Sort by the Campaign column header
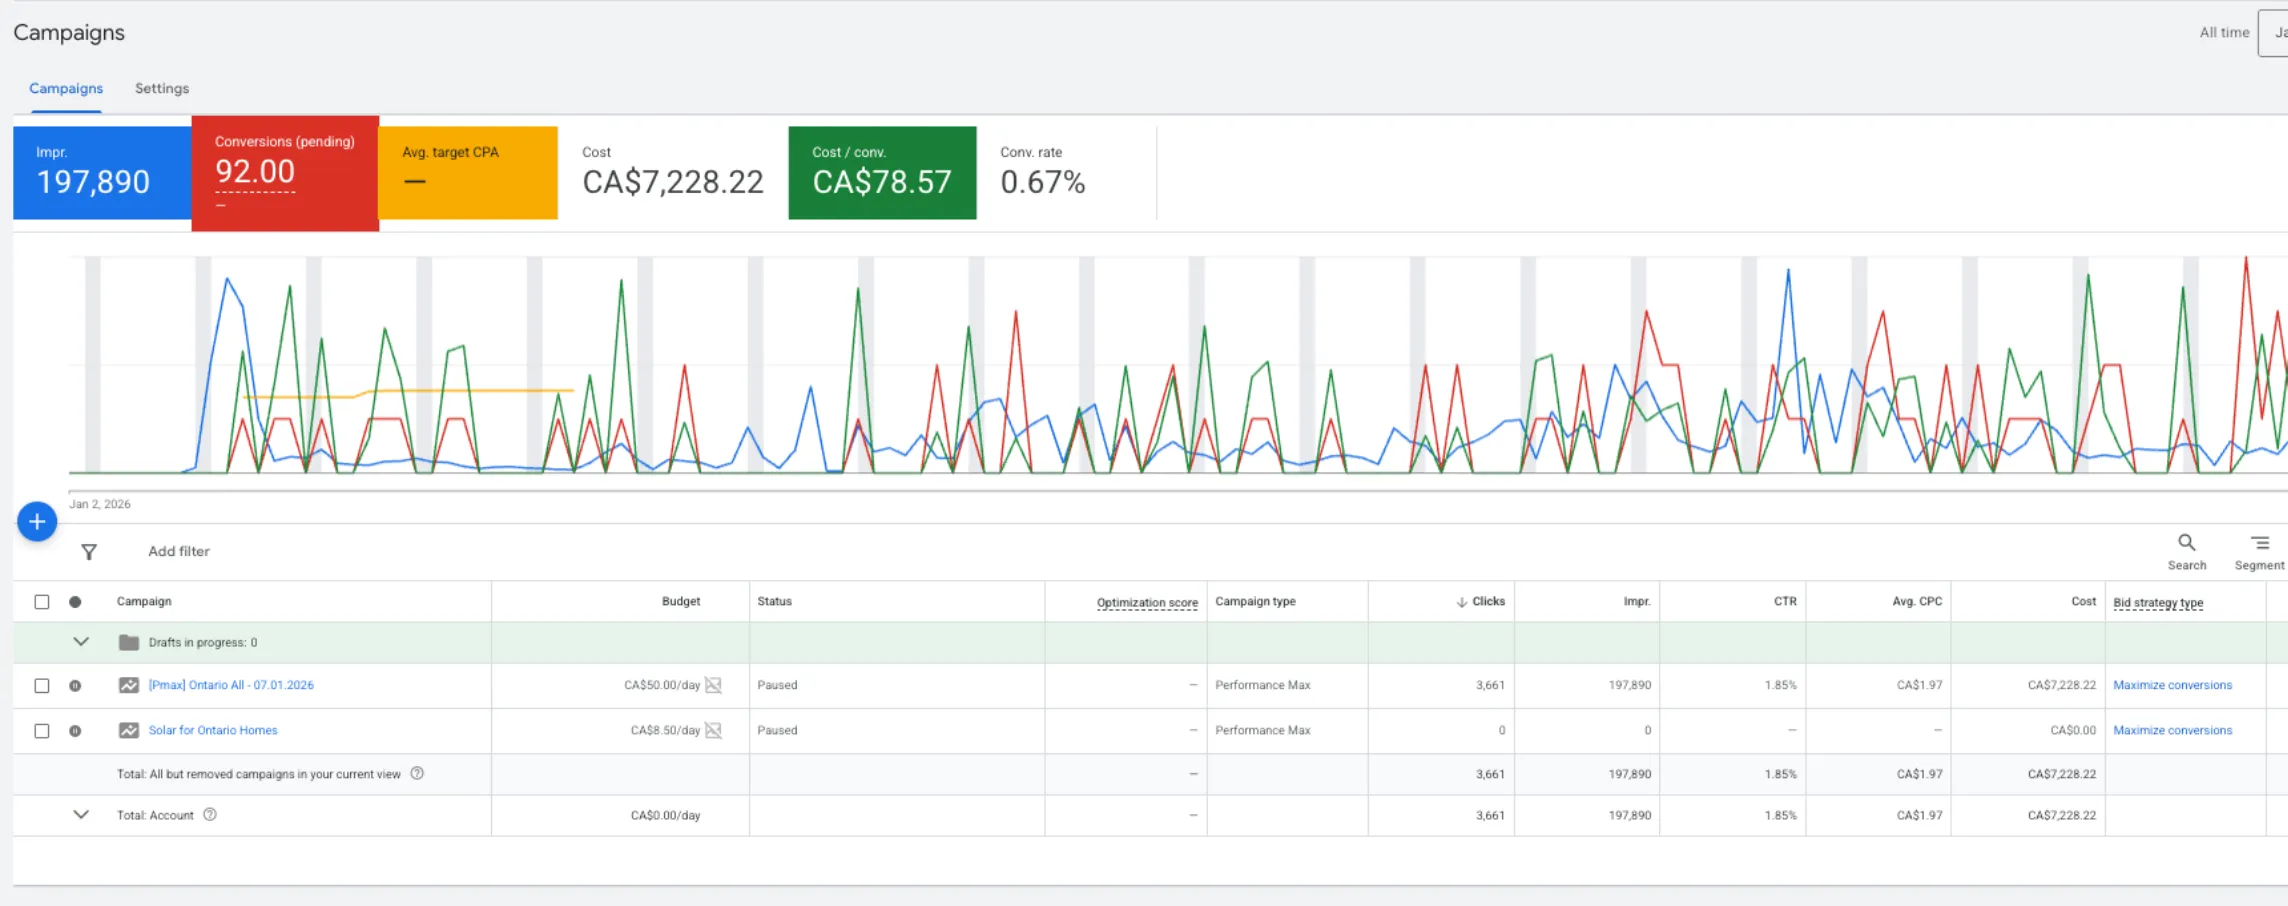 [144, 601]
